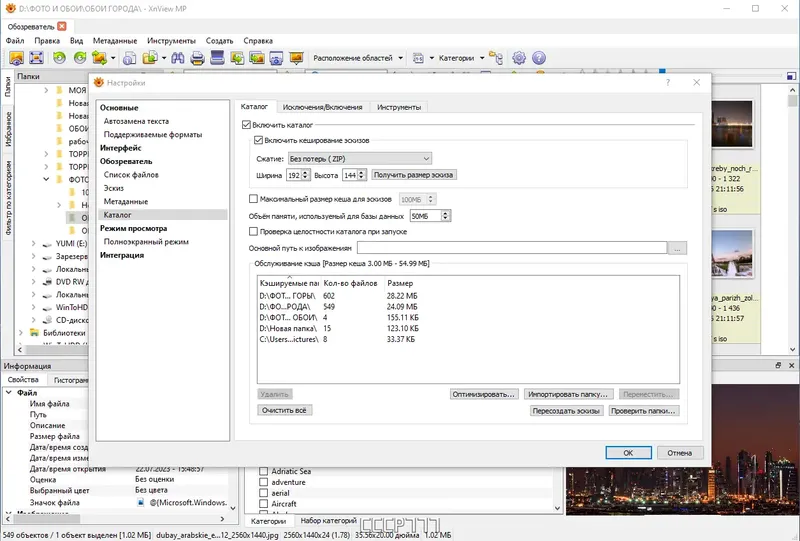Viewport: 800px width, 541px height.
Task: Click the Проверить папки... button
Action: [x=643, y=410]
